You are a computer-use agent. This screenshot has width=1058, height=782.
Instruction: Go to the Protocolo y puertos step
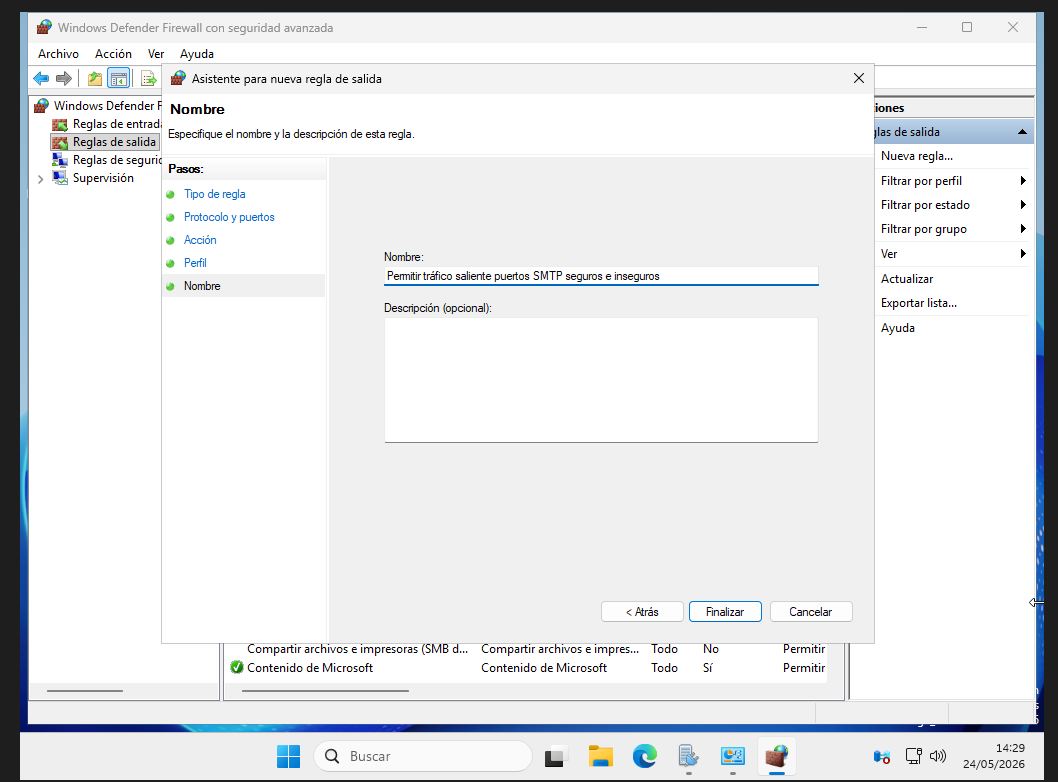[229, 217]
